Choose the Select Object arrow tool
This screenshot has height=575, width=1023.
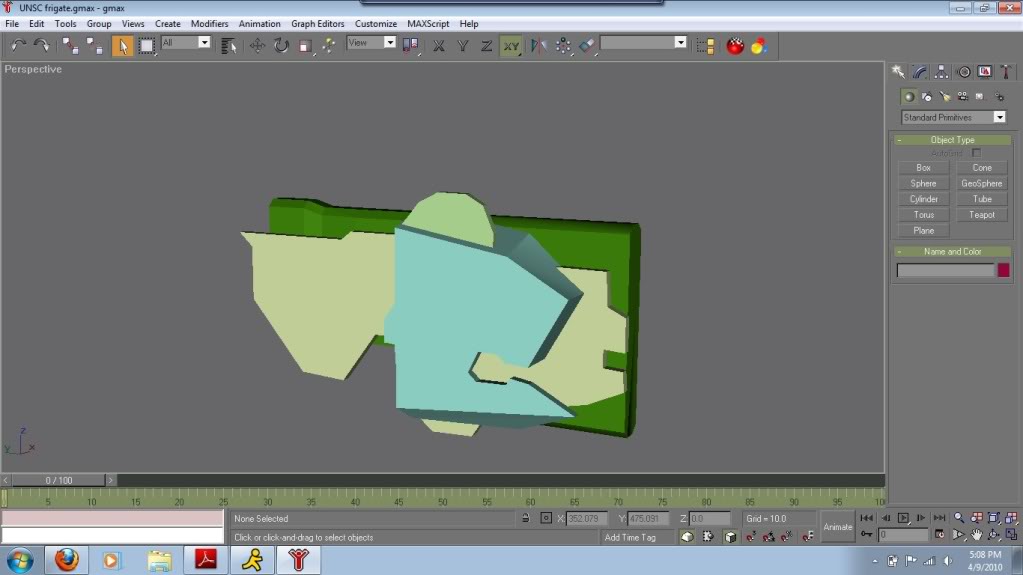coord(122,46)
